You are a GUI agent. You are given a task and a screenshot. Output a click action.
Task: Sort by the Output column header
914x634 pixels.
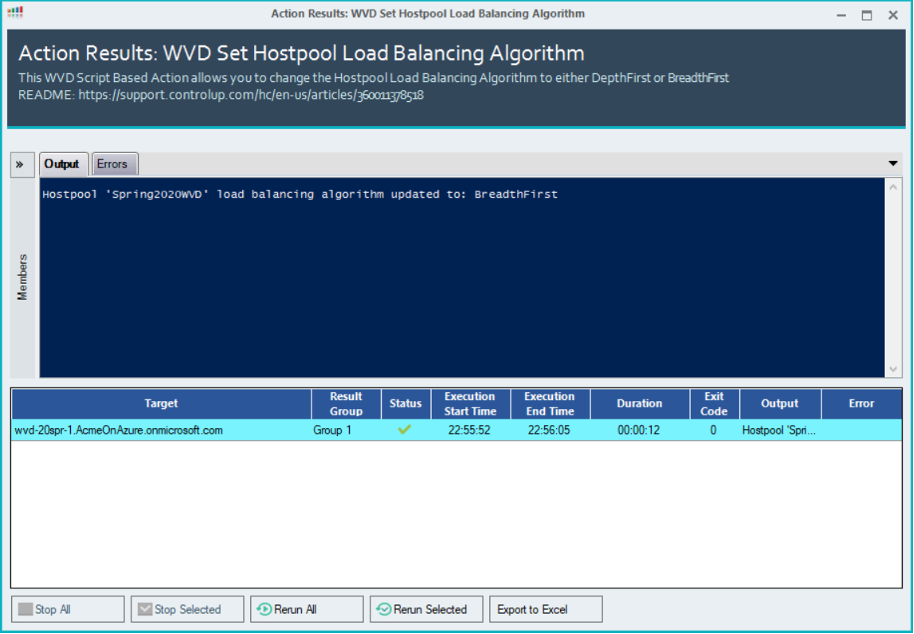780,404
